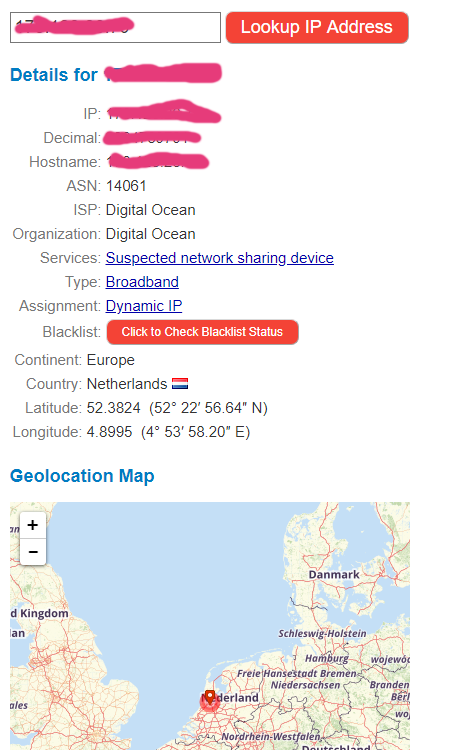Open the Dynamic IP assignment link
This screenshot has width=452, height=750.
click(144, 306)
